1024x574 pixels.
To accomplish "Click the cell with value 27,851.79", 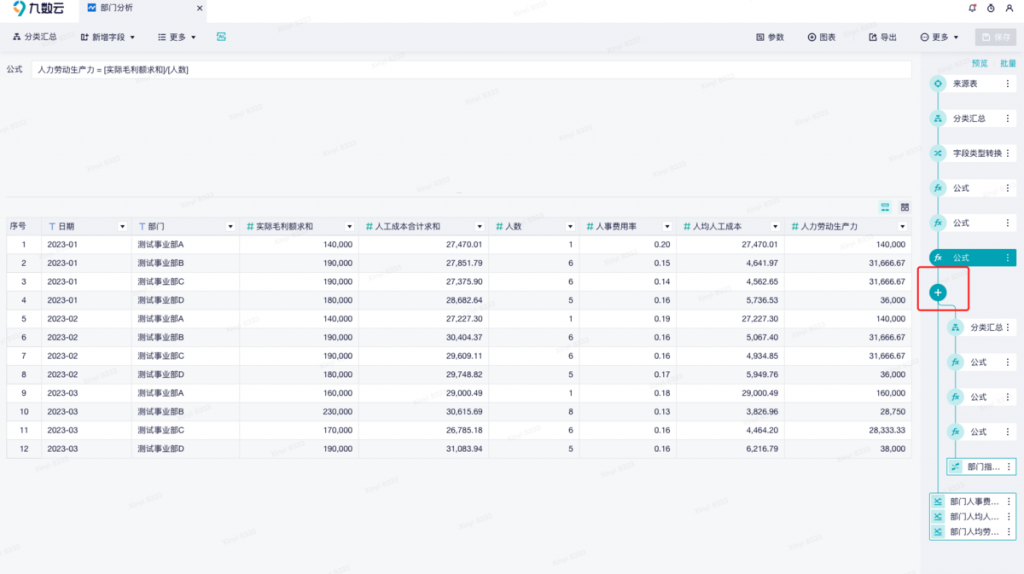I will click(x=423, y=263).
